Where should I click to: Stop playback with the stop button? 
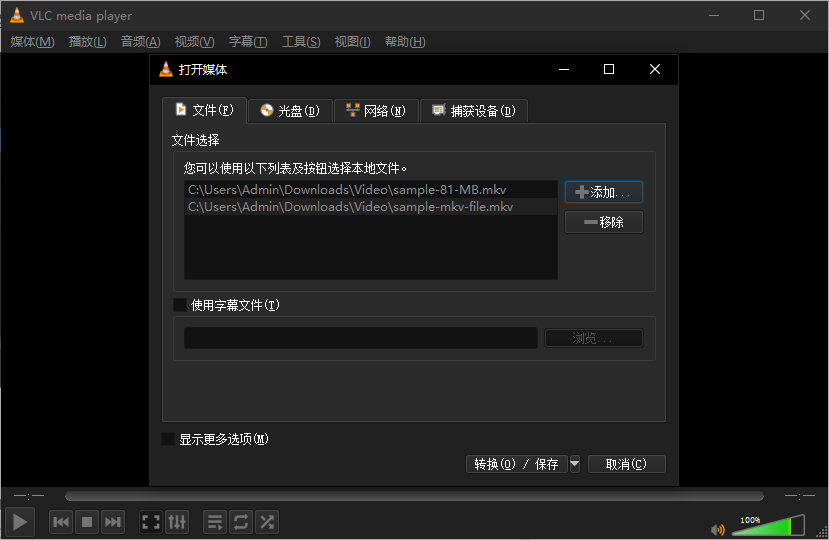coord(87,523)
